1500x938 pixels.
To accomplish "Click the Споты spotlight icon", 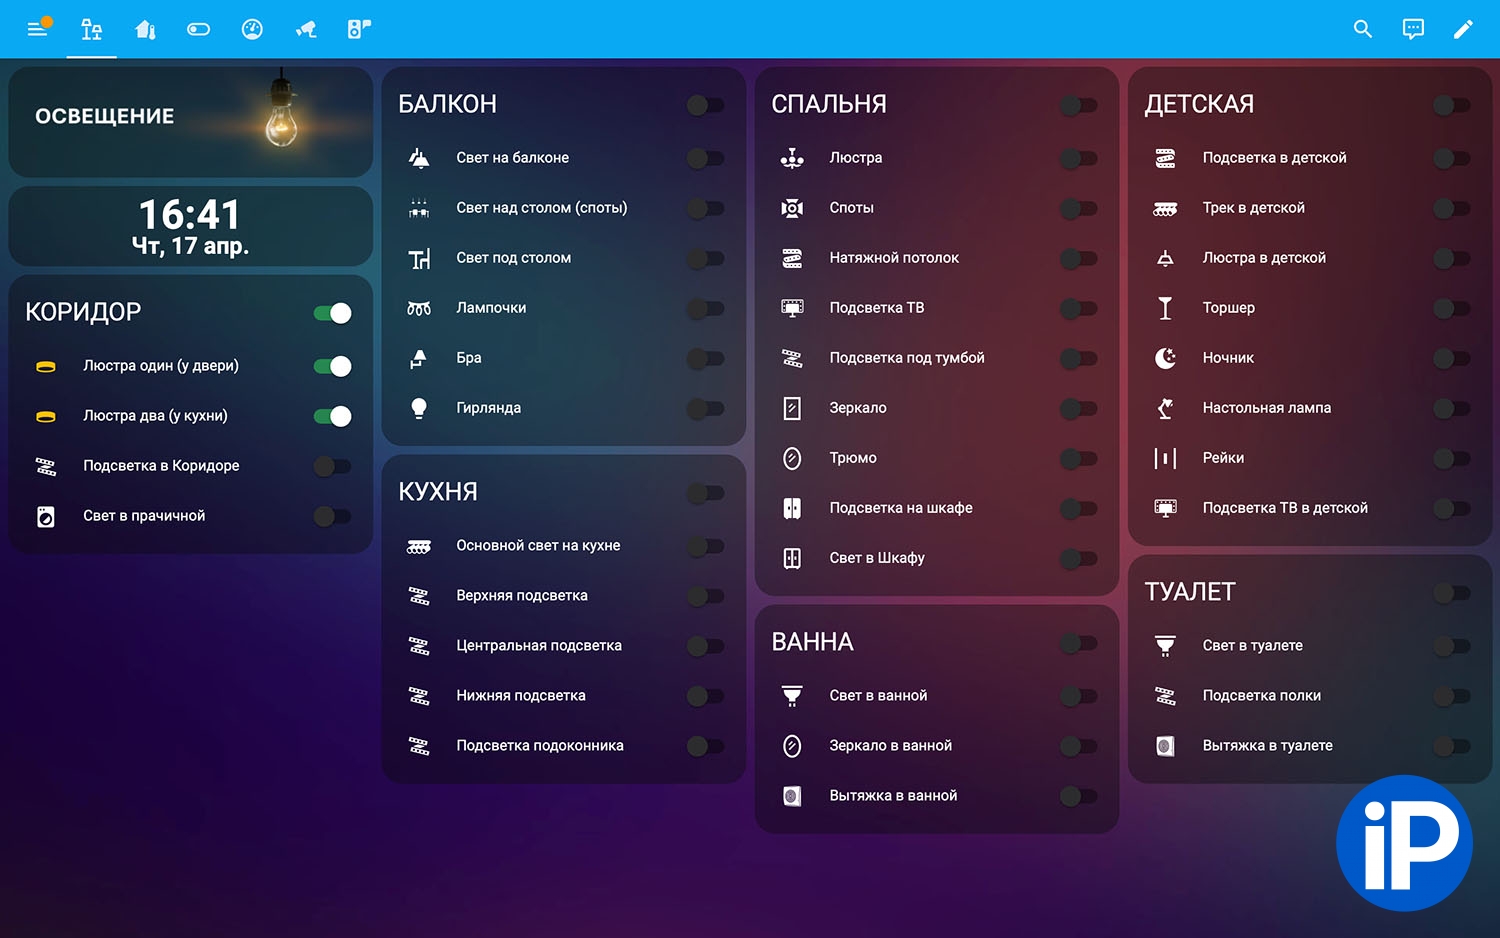I will (x=792, y=208).
